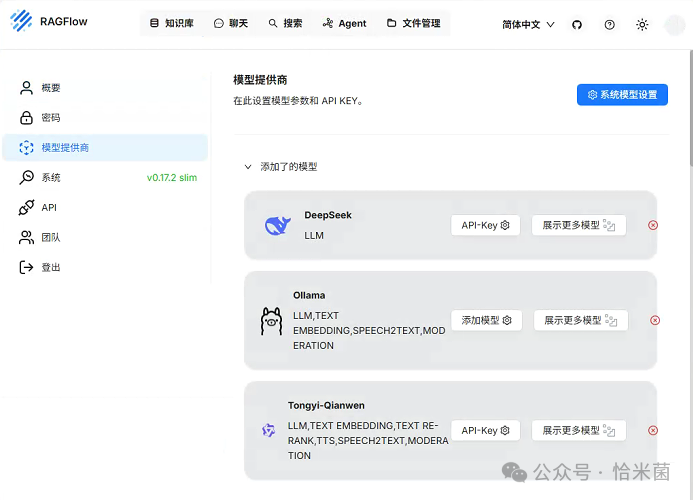Toggle the light/dark theme sun icon

(642, 25)
